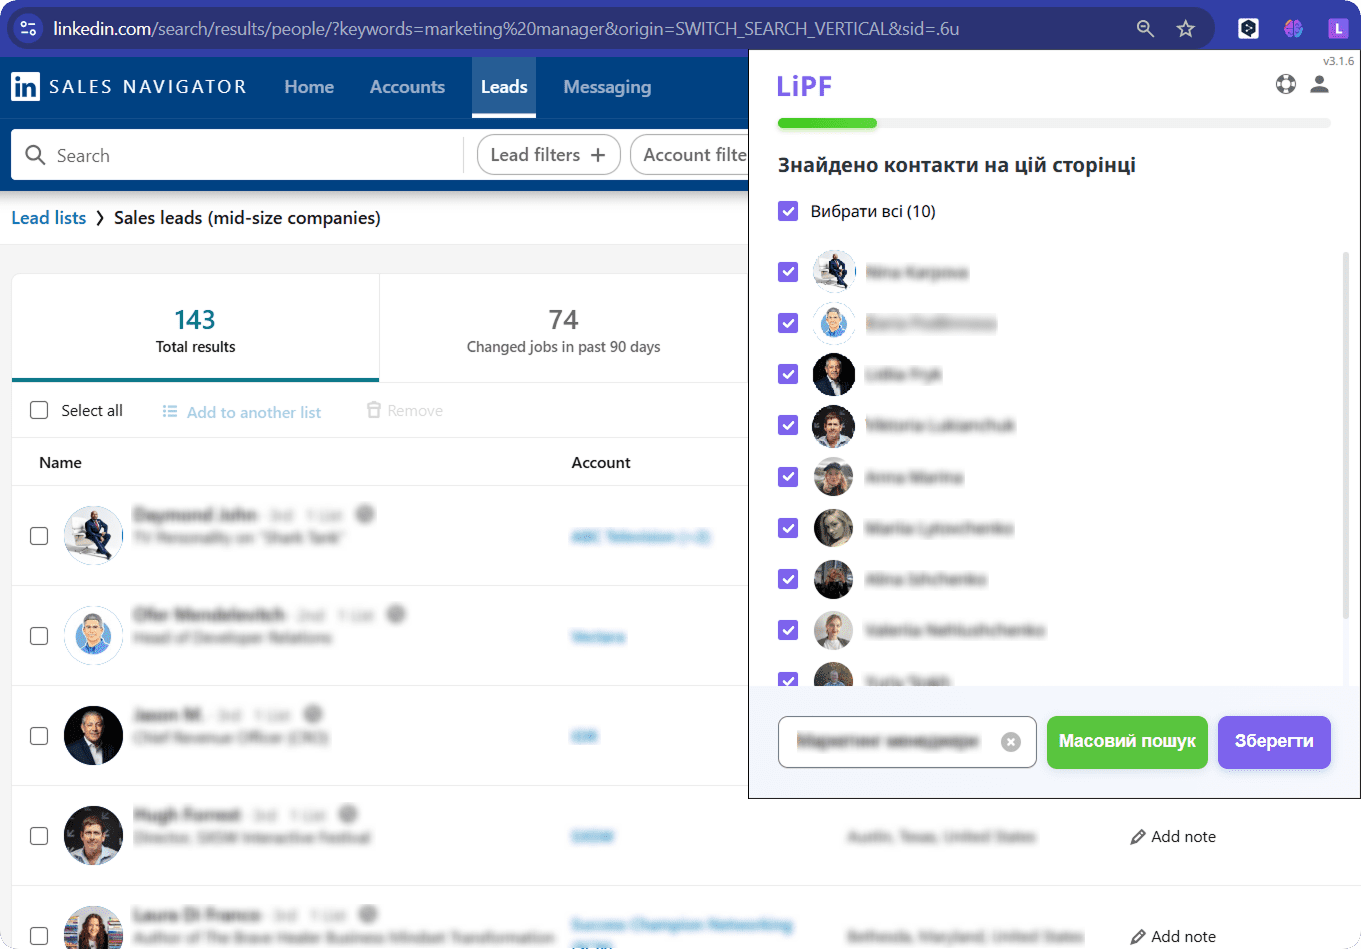Click the LiPF lifebuoy help icon
Screen dimensions: 1361x949
tap(1286, 84)
